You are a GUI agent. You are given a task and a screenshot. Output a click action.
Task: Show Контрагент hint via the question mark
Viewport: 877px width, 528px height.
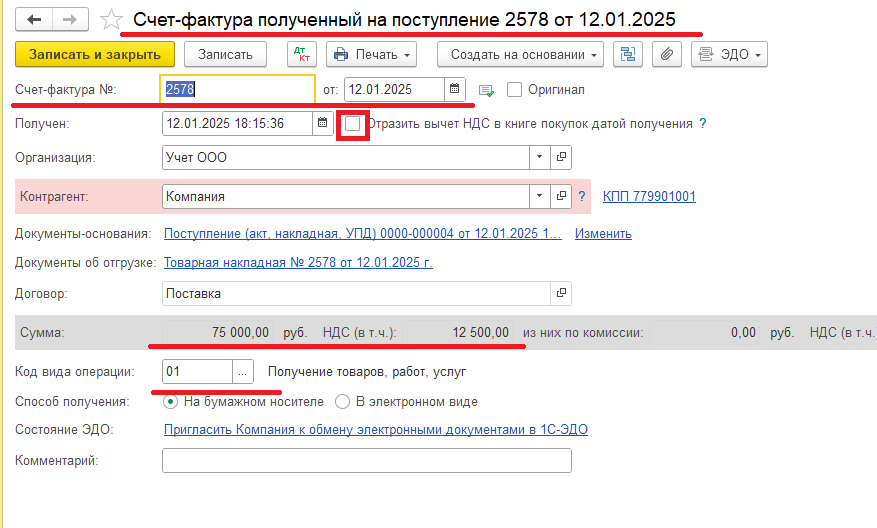pos(582,196)
